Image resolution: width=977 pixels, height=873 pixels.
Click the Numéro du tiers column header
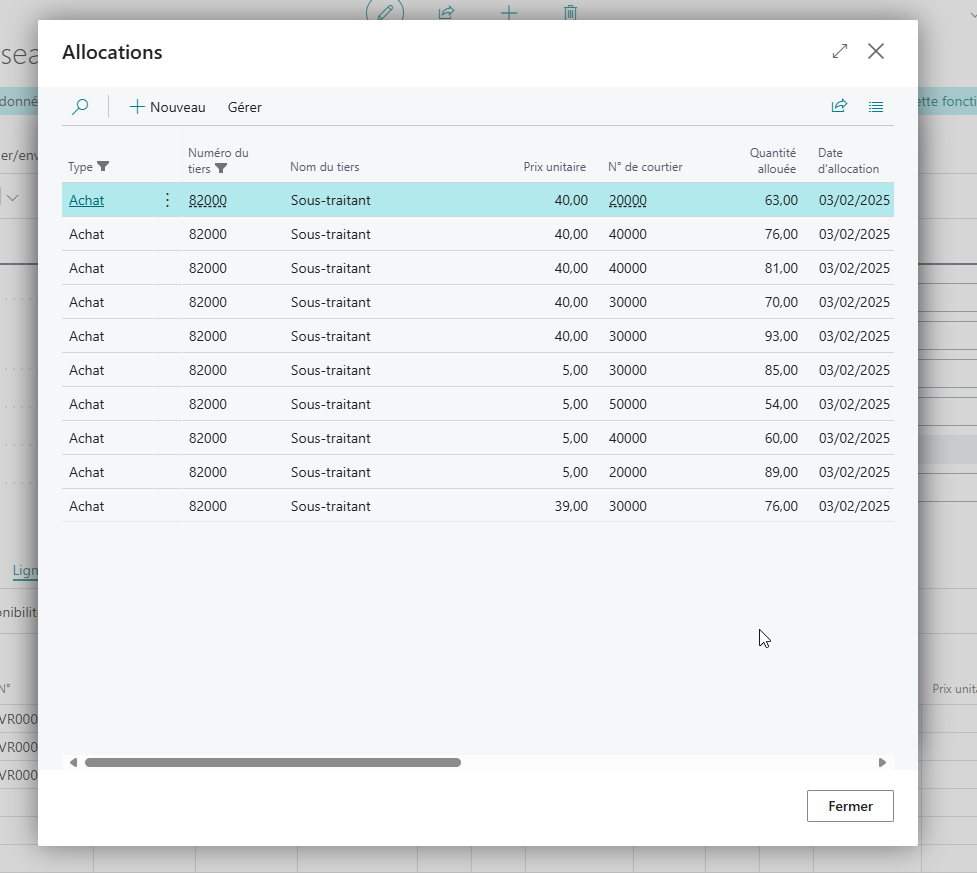click(218, 161)
